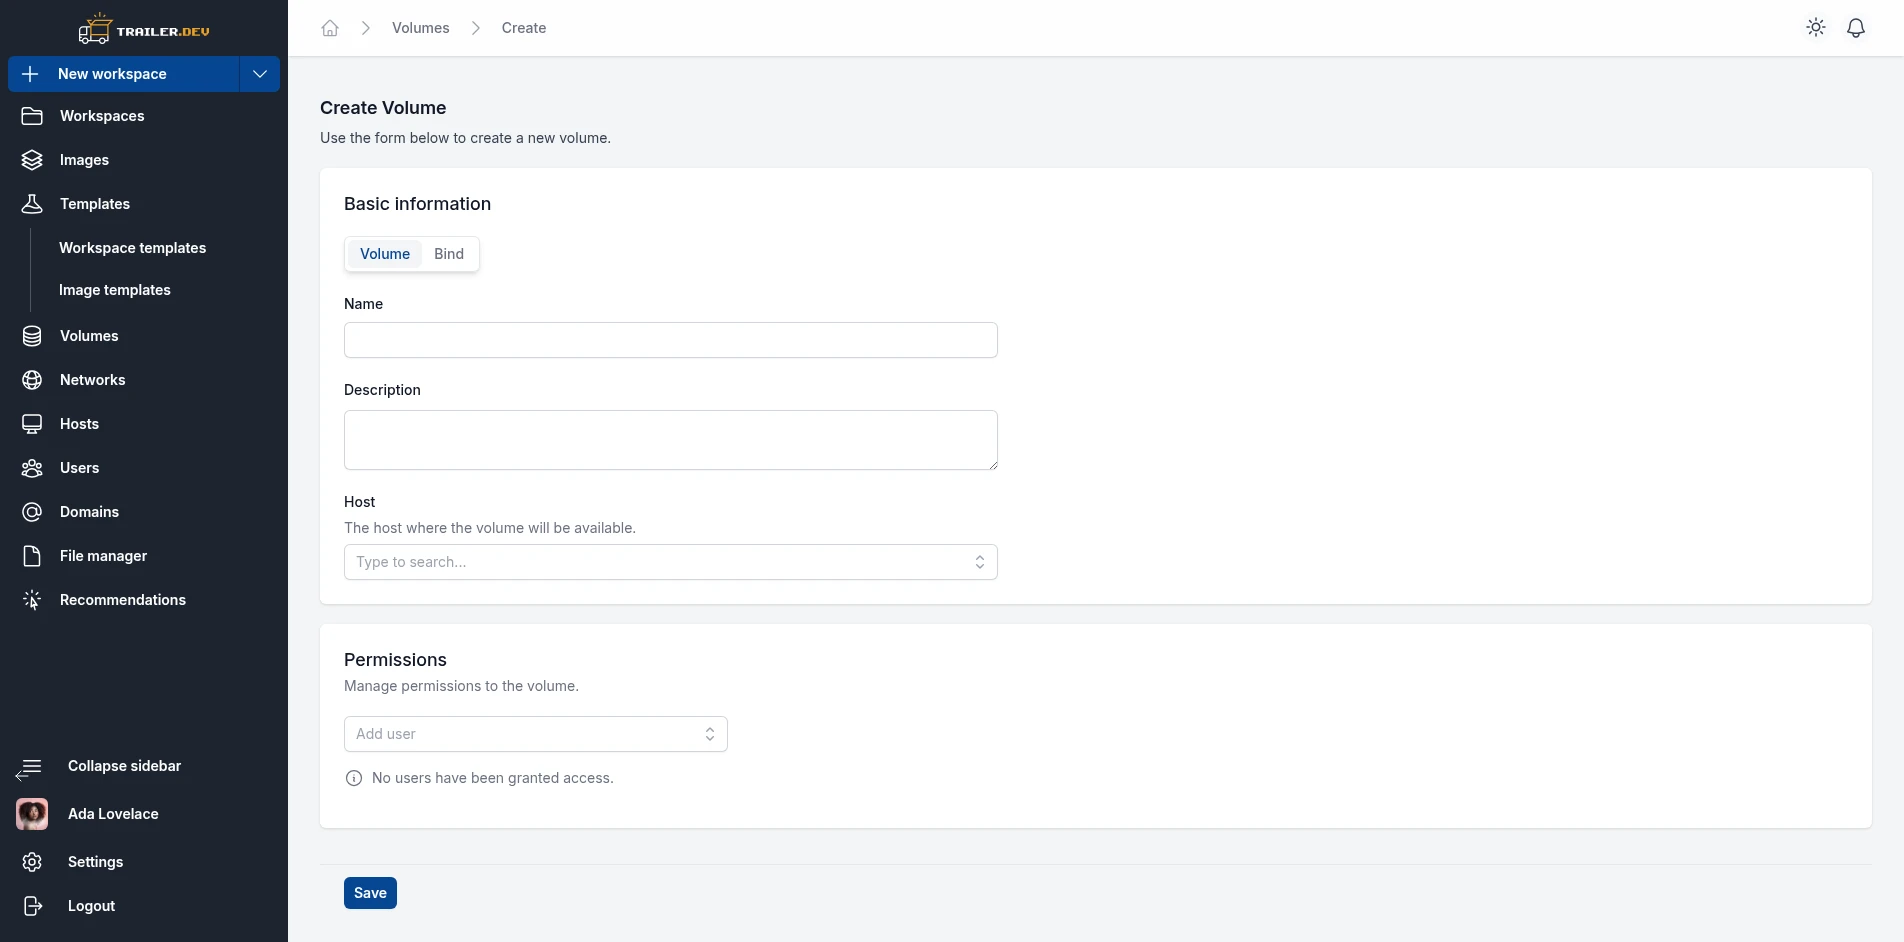Click the Hosts monitor icon

point(32,424)
